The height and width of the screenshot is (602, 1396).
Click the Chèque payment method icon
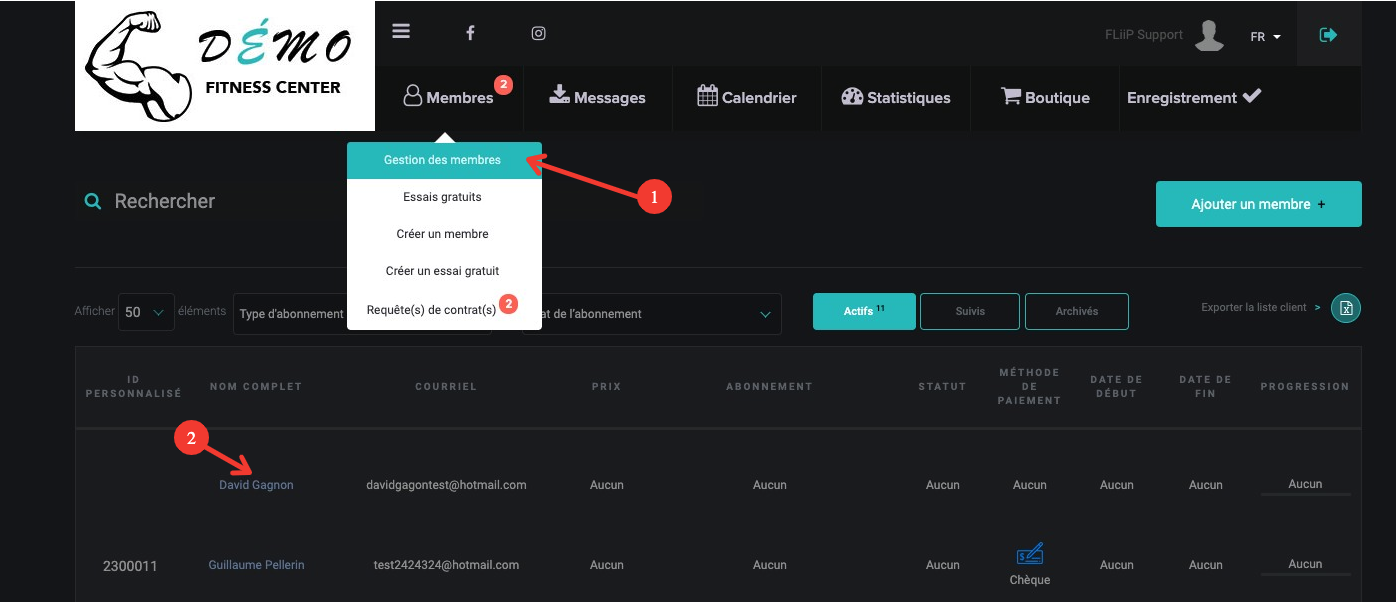[x=1029, y=553]
